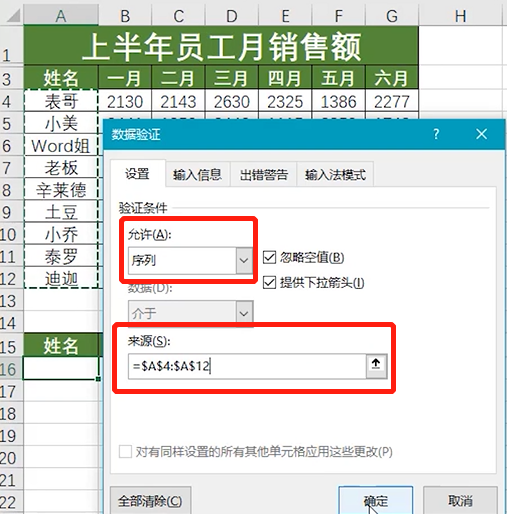The width and height of the screenshot is (507, 514).
Task: Click the cell containing 土豆
Action: click(61, 212)
